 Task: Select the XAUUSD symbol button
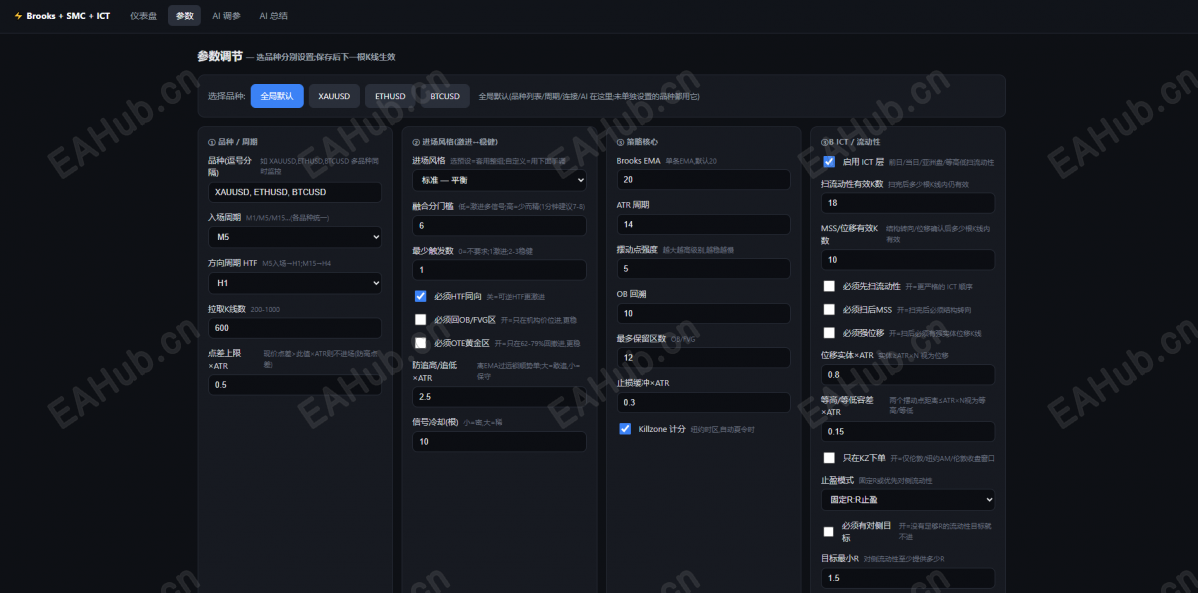pos(334,96)
